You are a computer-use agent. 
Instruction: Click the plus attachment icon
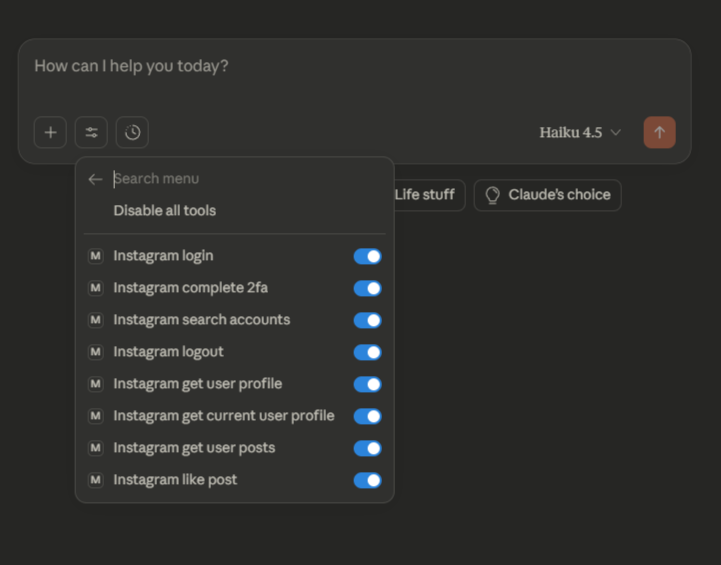51,132
